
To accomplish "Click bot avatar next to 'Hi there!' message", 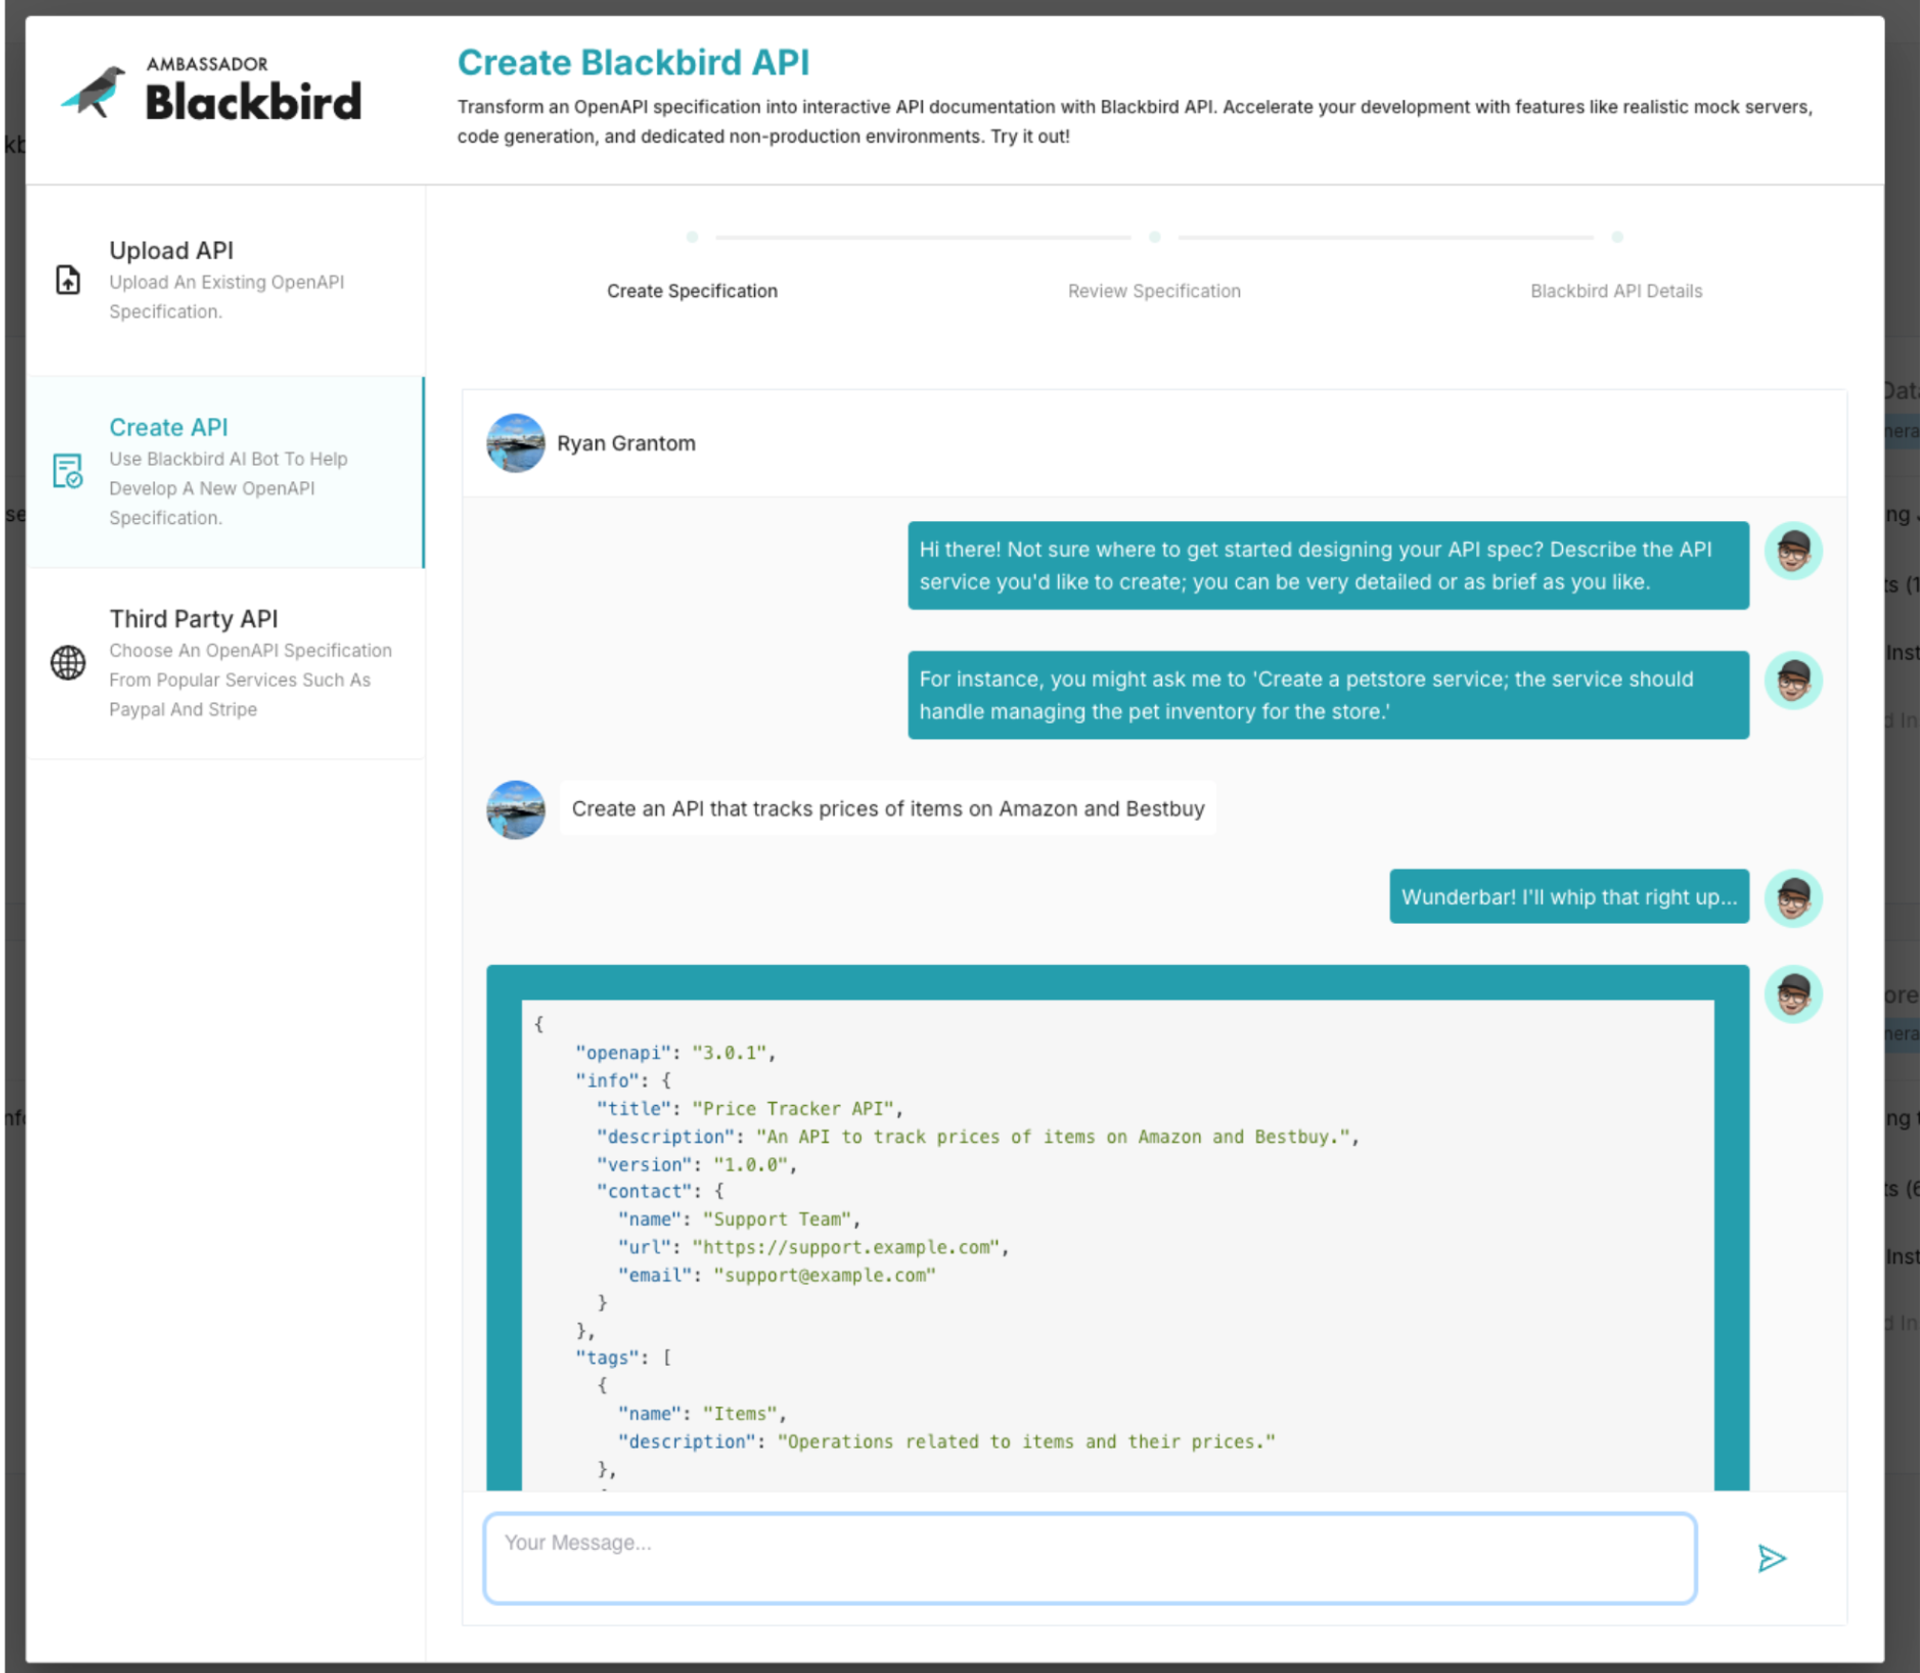I will tap(1793, 550).
